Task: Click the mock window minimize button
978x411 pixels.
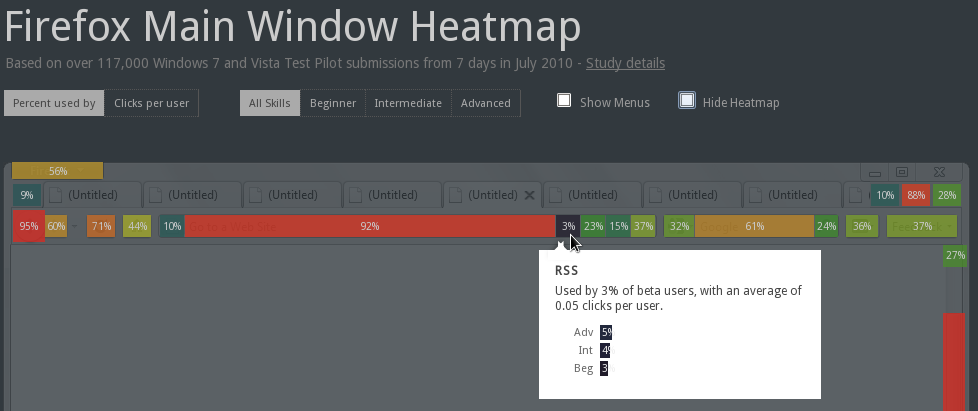Action: 875,173
